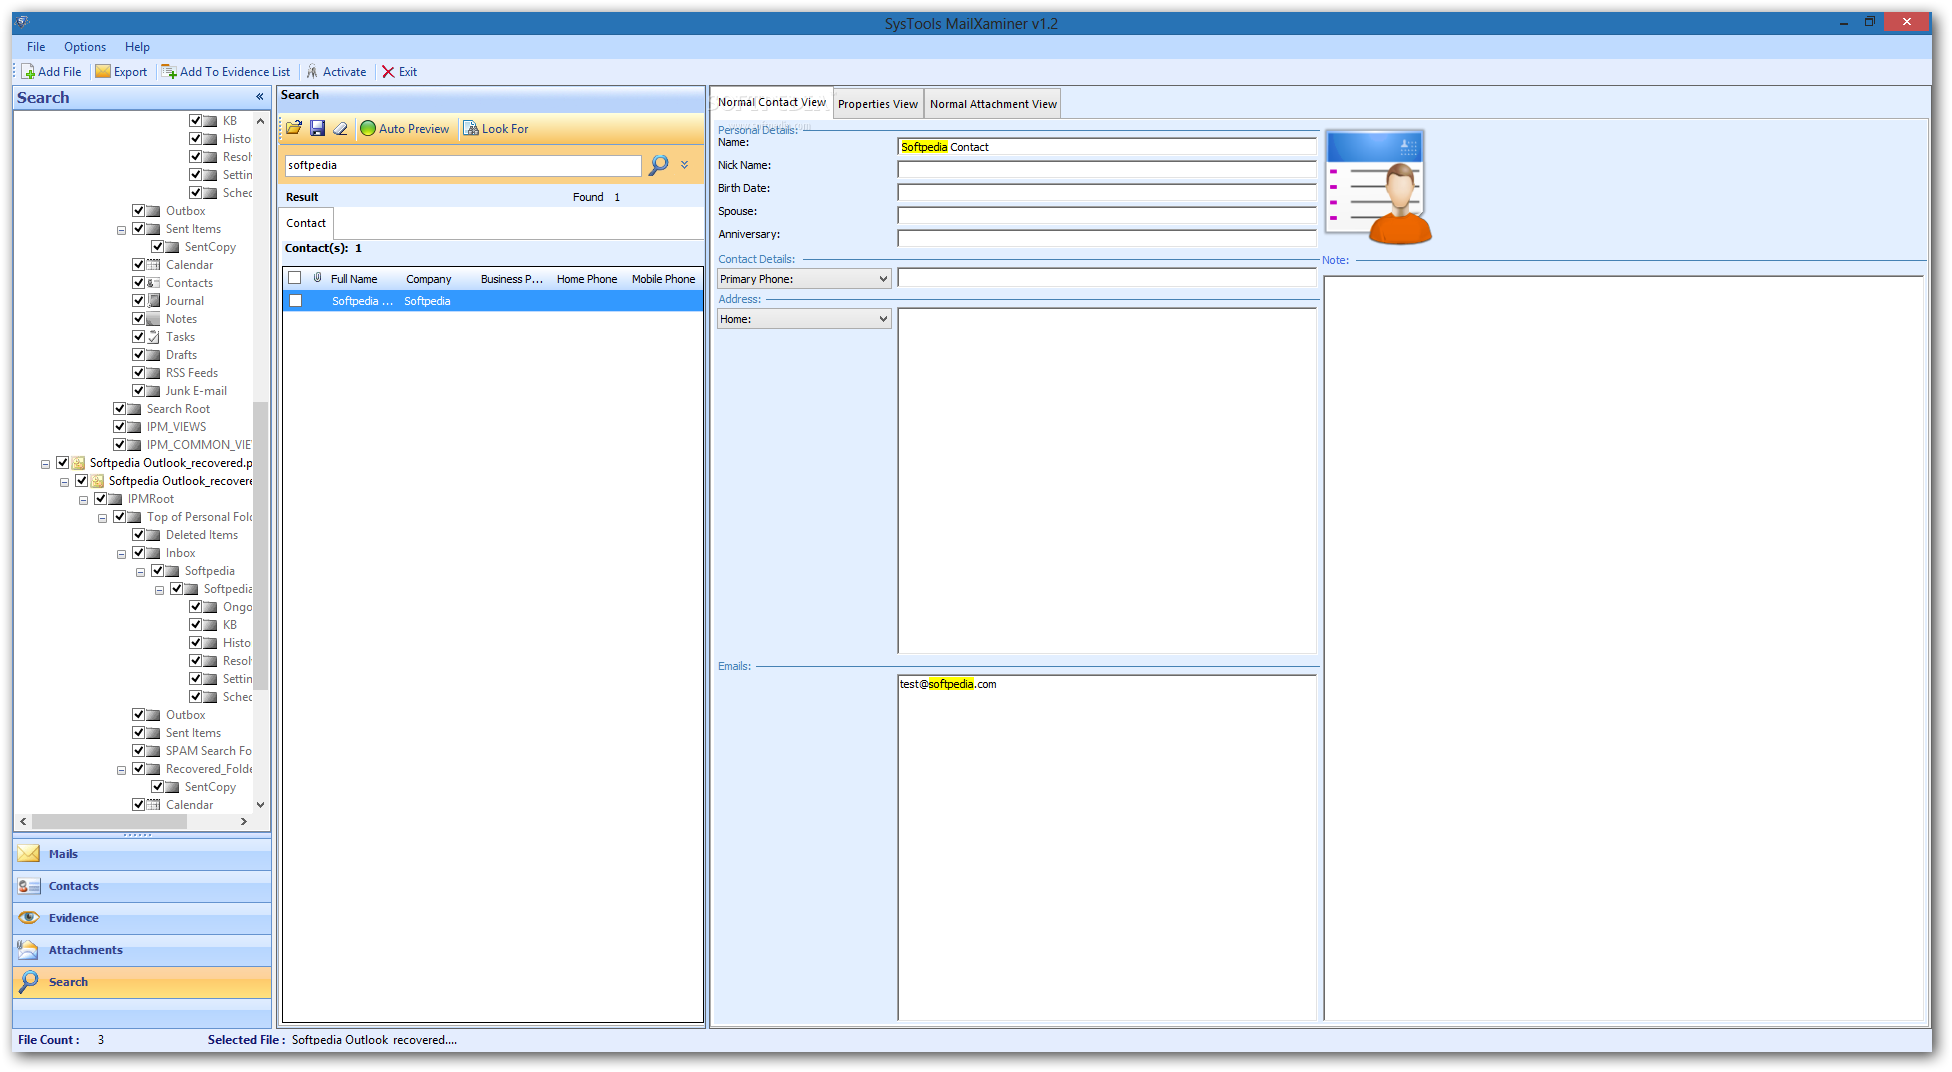The height and width of the screenshot is (1072, 1952).
Task: Toggle the green Auto Preview icon
Action: (368, 128)
